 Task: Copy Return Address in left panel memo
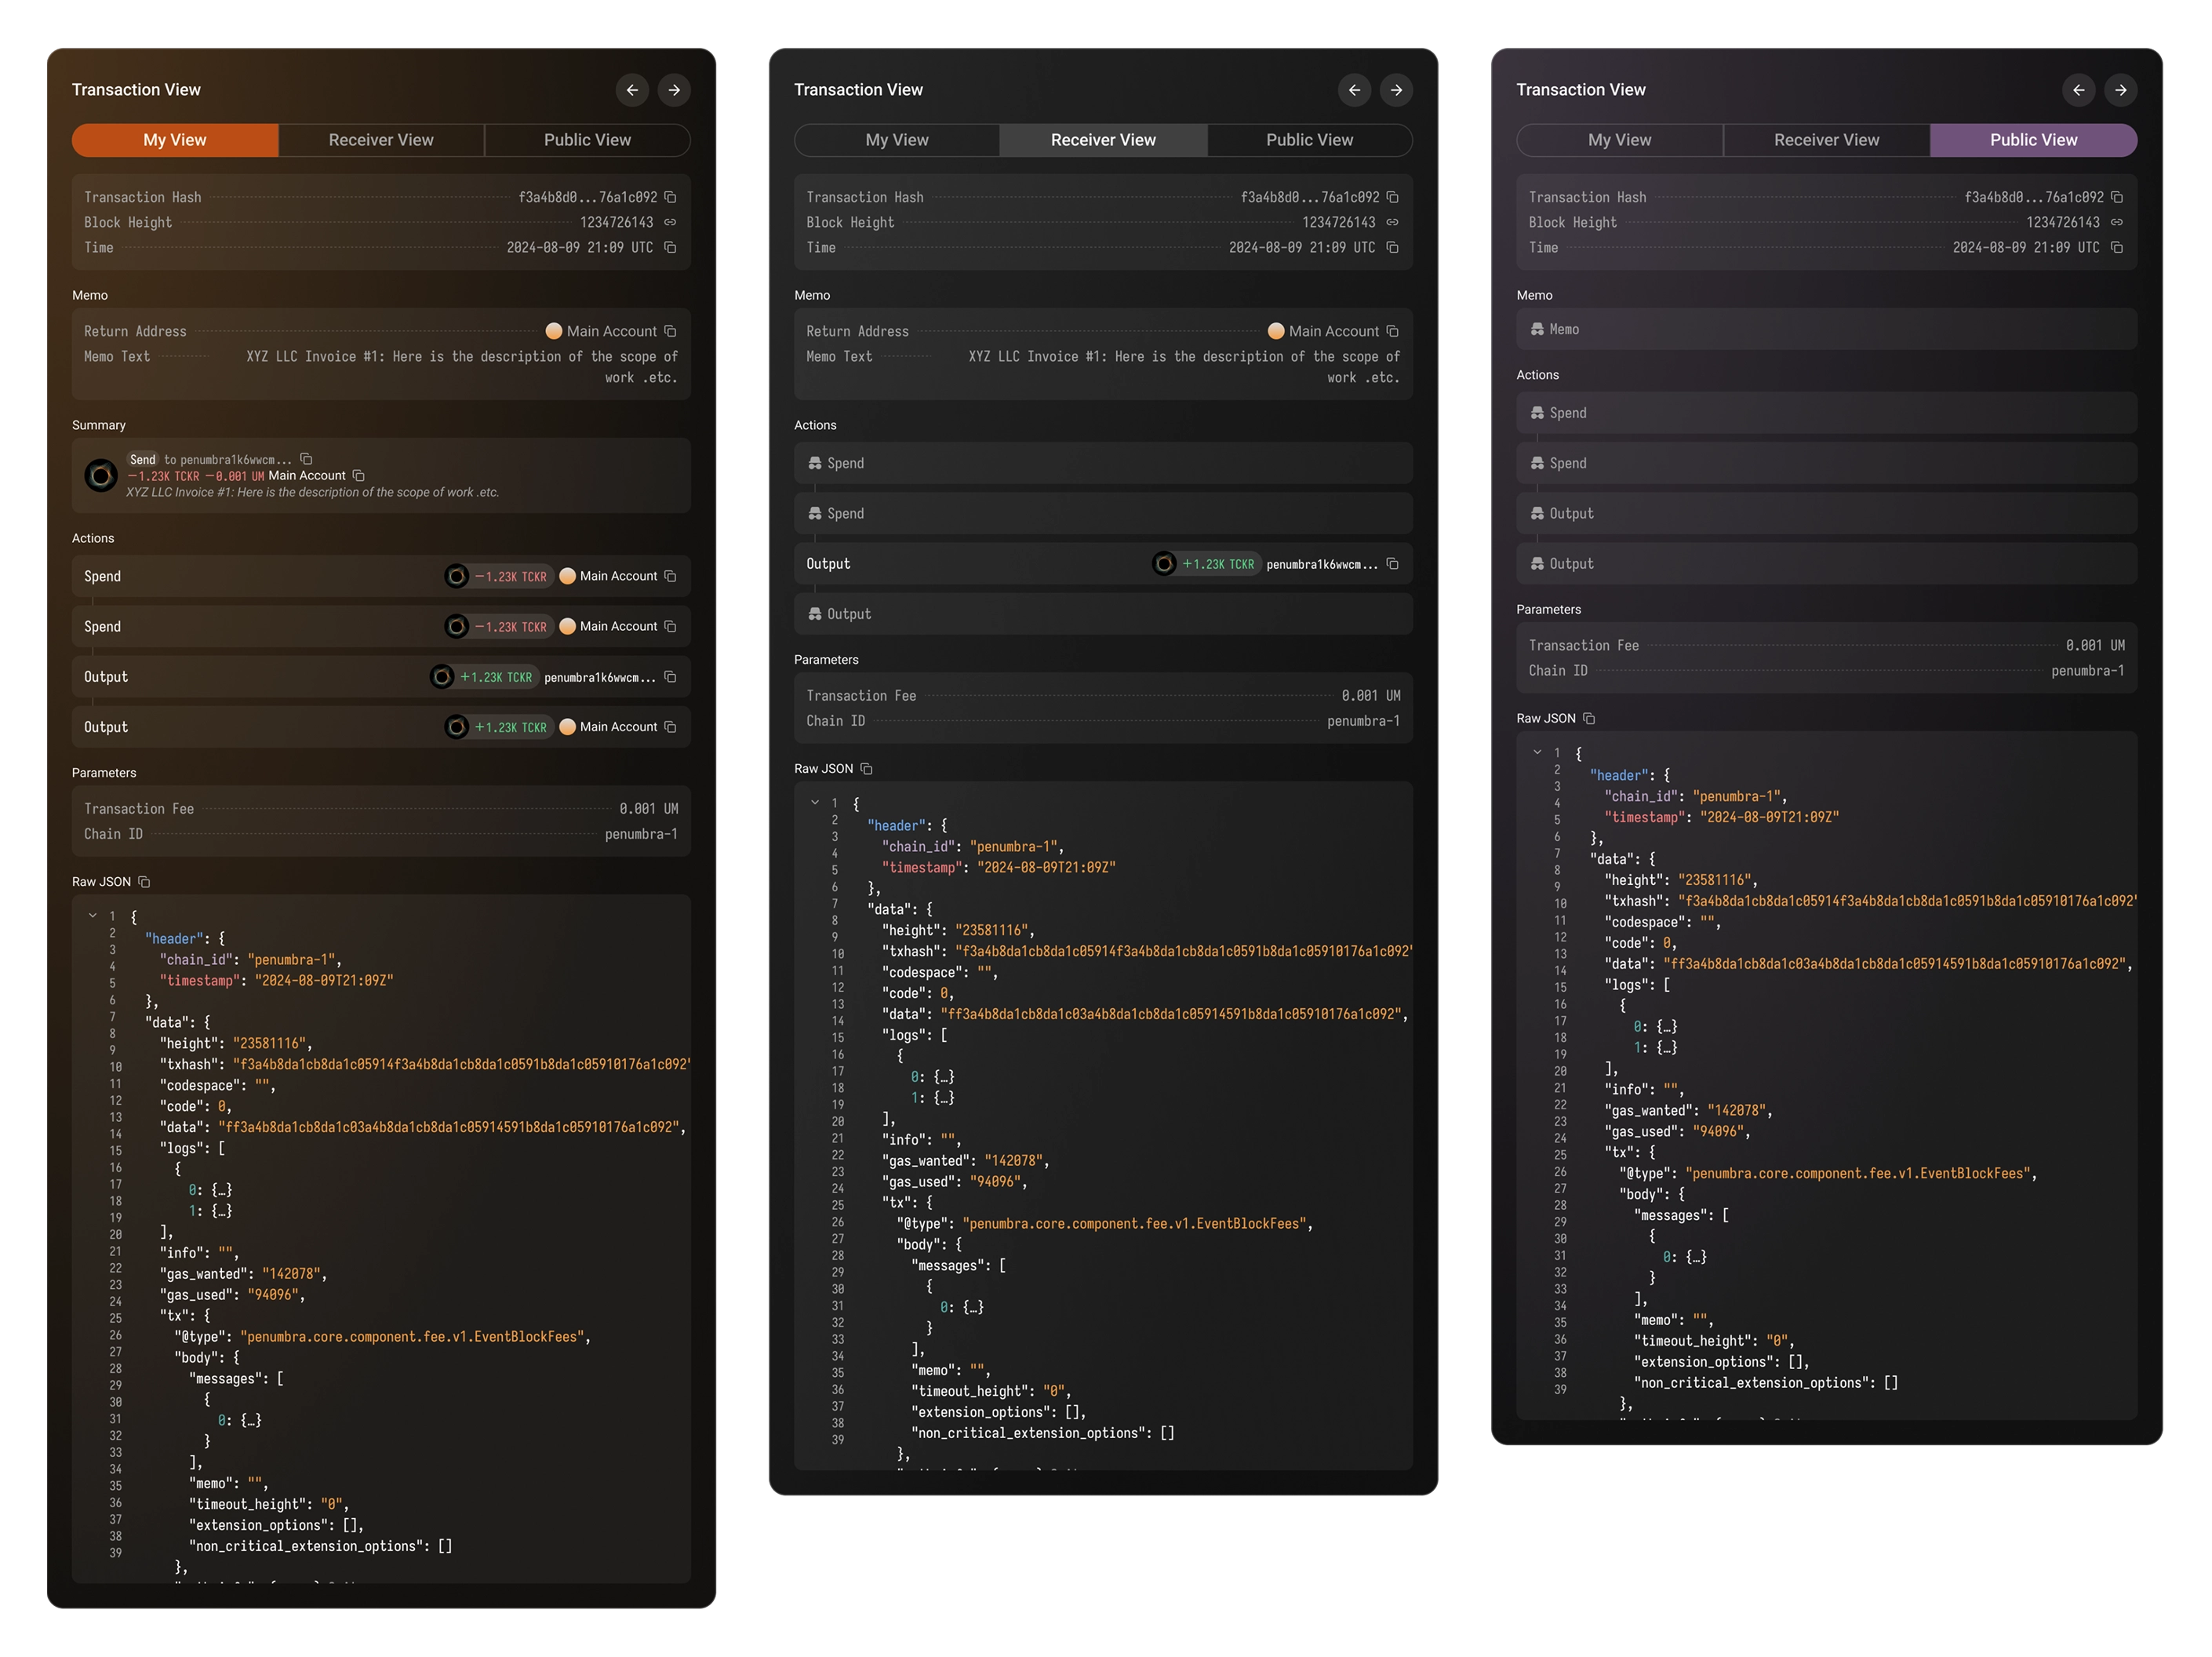tap(670, 331)
